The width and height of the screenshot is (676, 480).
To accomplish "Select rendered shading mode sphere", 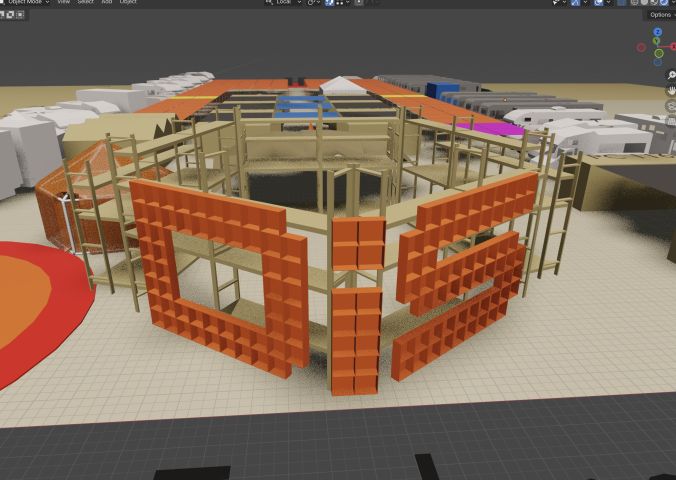I will (664, 3).
